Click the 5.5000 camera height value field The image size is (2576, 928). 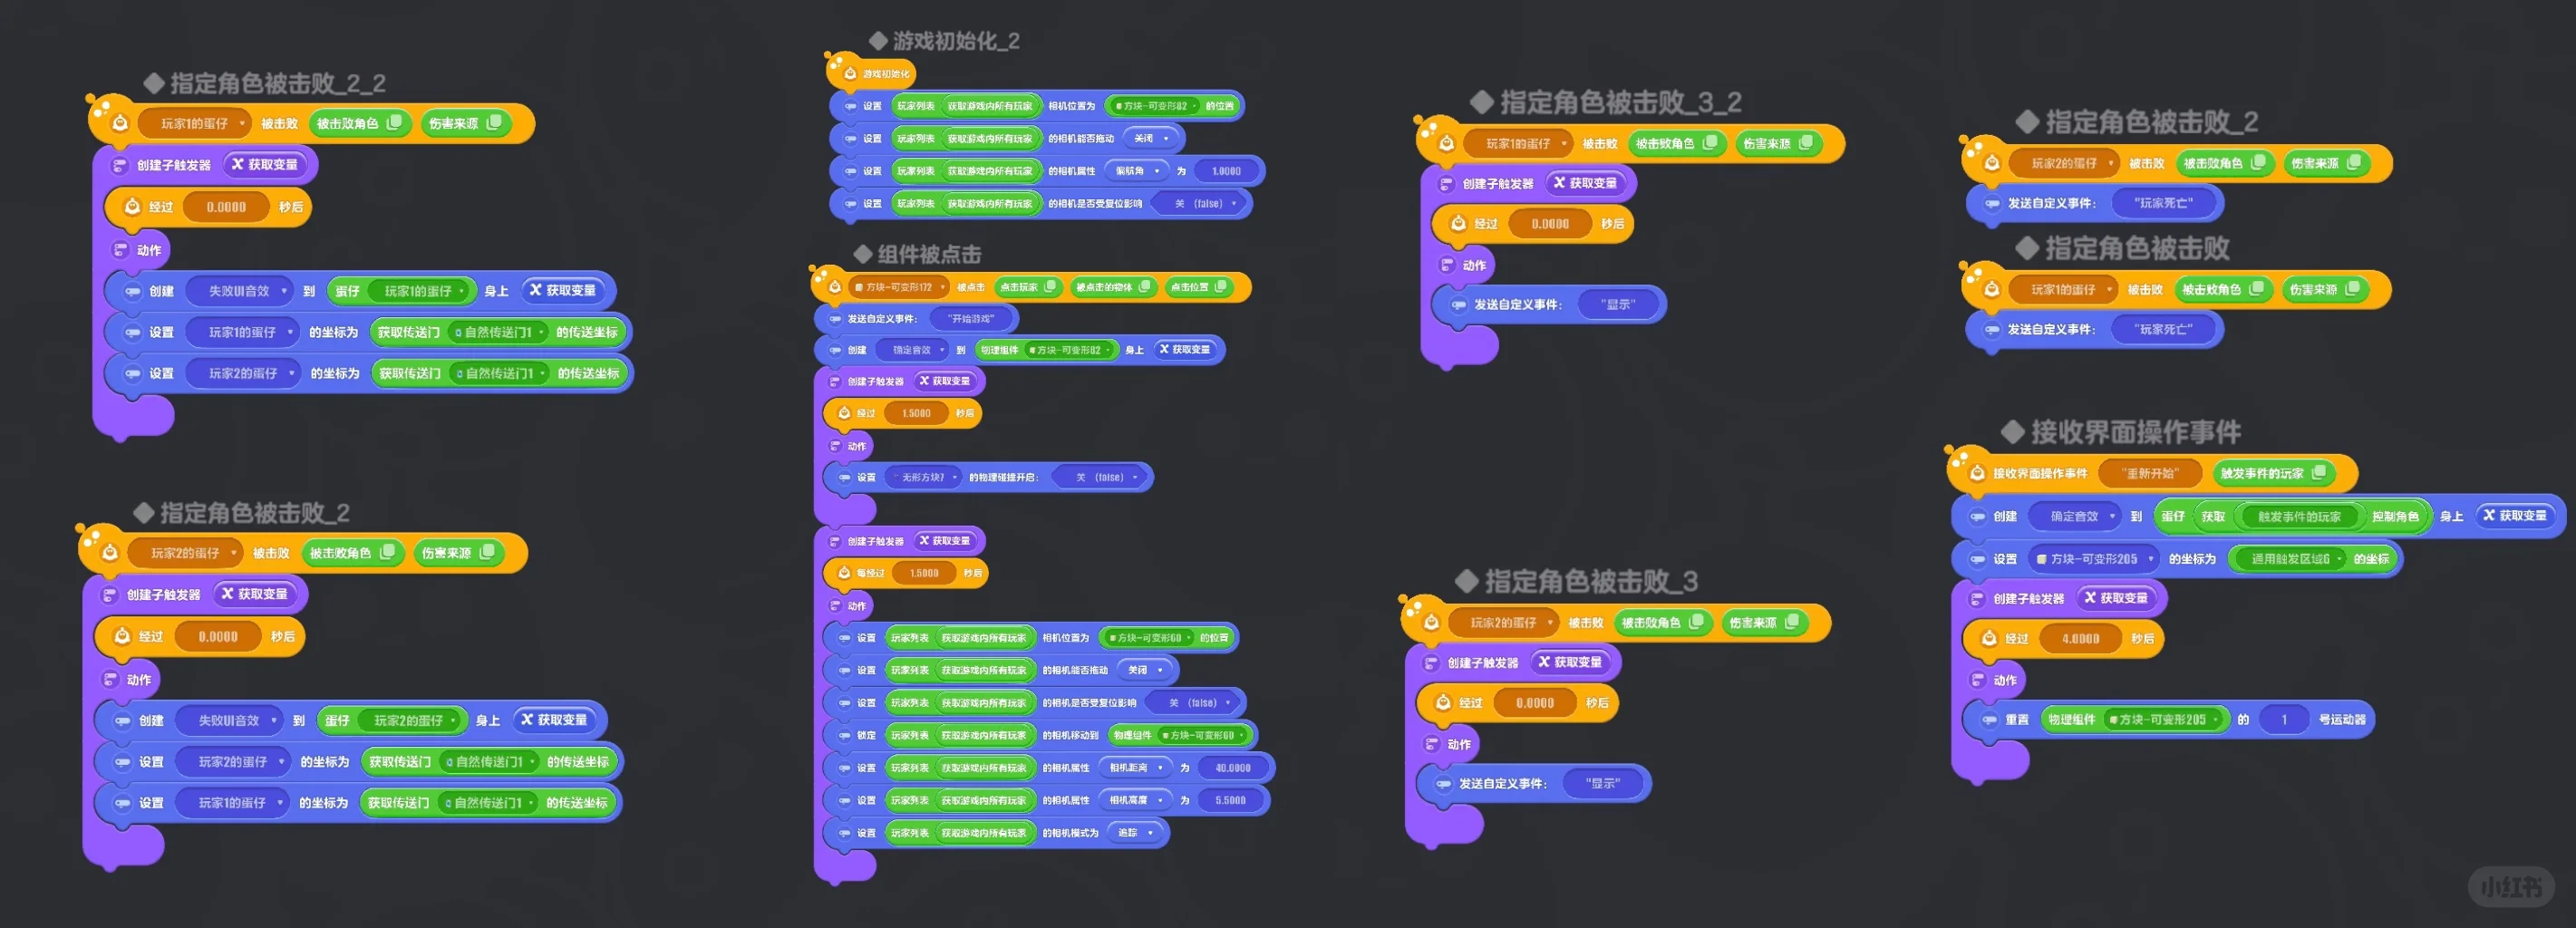click(1230, 800)
